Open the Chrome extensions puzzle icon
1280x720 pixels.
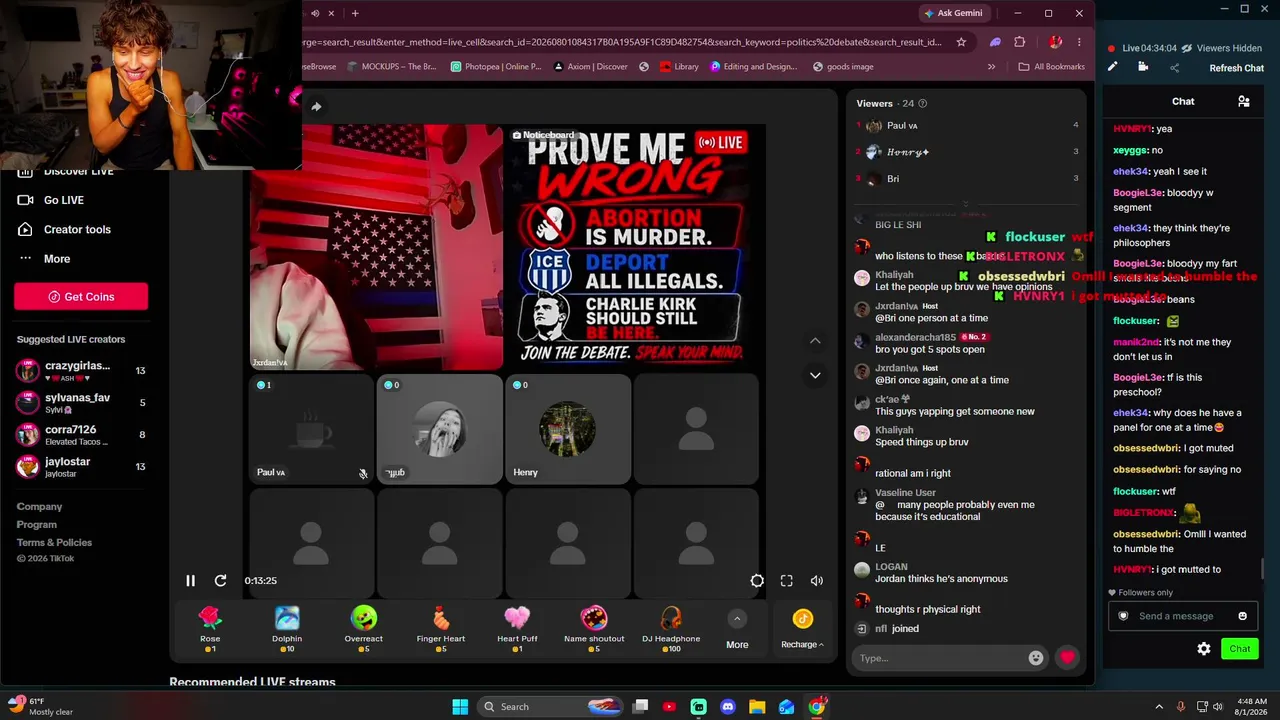point(1020,42)
